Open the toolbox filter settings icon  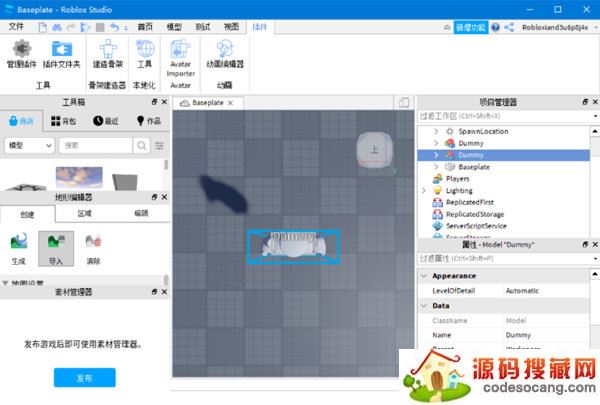[x=159, y=145]
